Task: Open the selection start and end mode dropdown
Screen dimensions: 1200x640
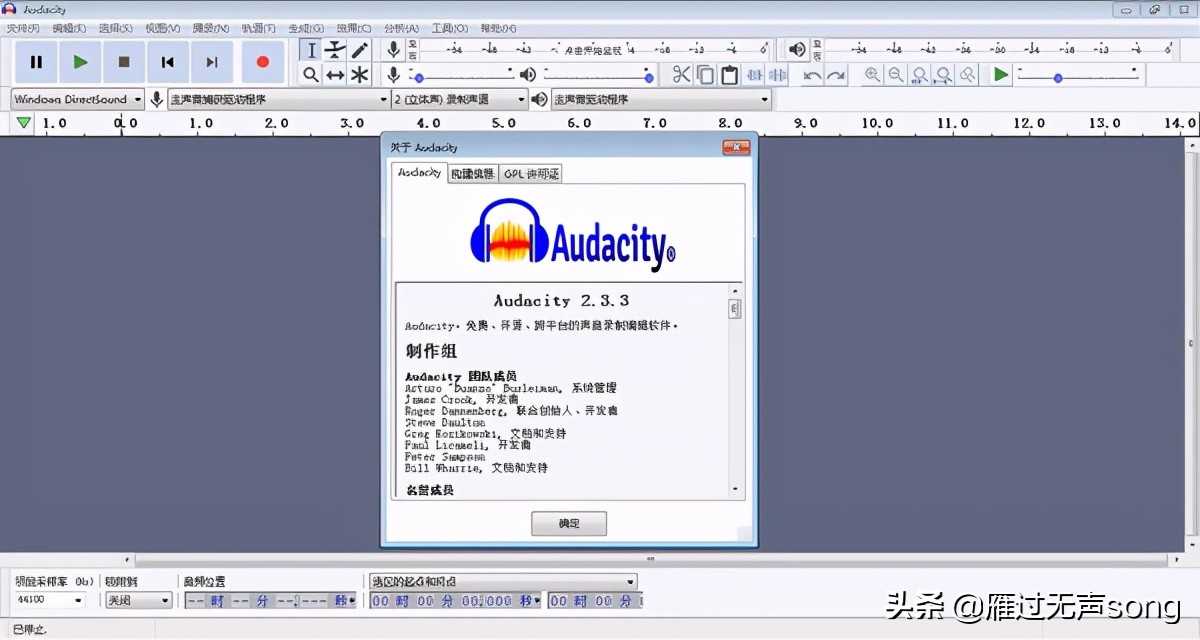Action: pyautogui.click(x=503, y=581)
